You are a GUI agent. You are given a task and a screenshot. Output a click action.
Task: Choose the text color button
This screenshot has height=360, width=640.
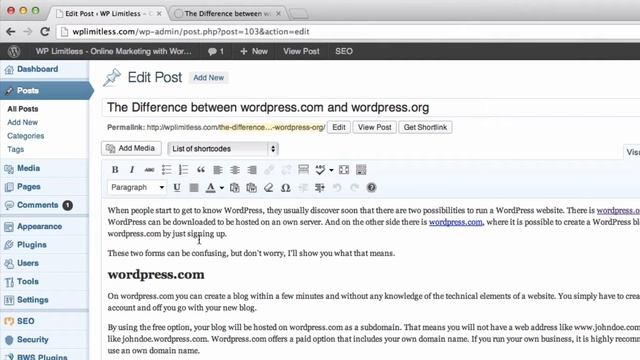[x=211, y=187]
